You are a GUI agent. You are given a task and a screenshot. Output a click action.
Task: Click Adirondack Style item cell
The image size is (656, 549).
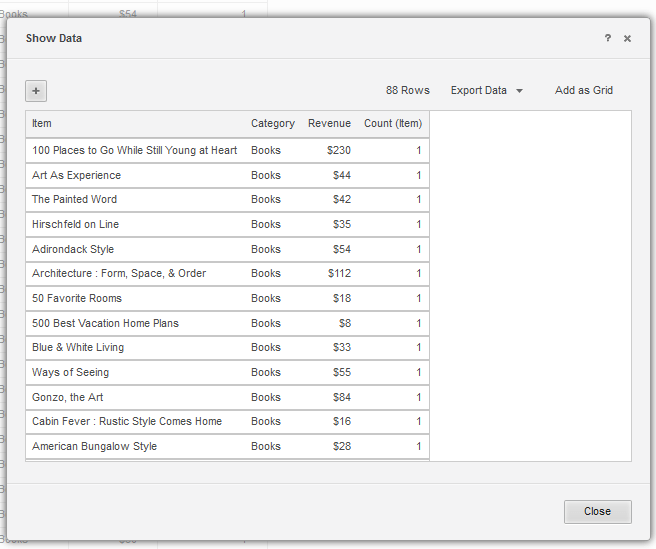pyautogui.click(x=73, y=249)
